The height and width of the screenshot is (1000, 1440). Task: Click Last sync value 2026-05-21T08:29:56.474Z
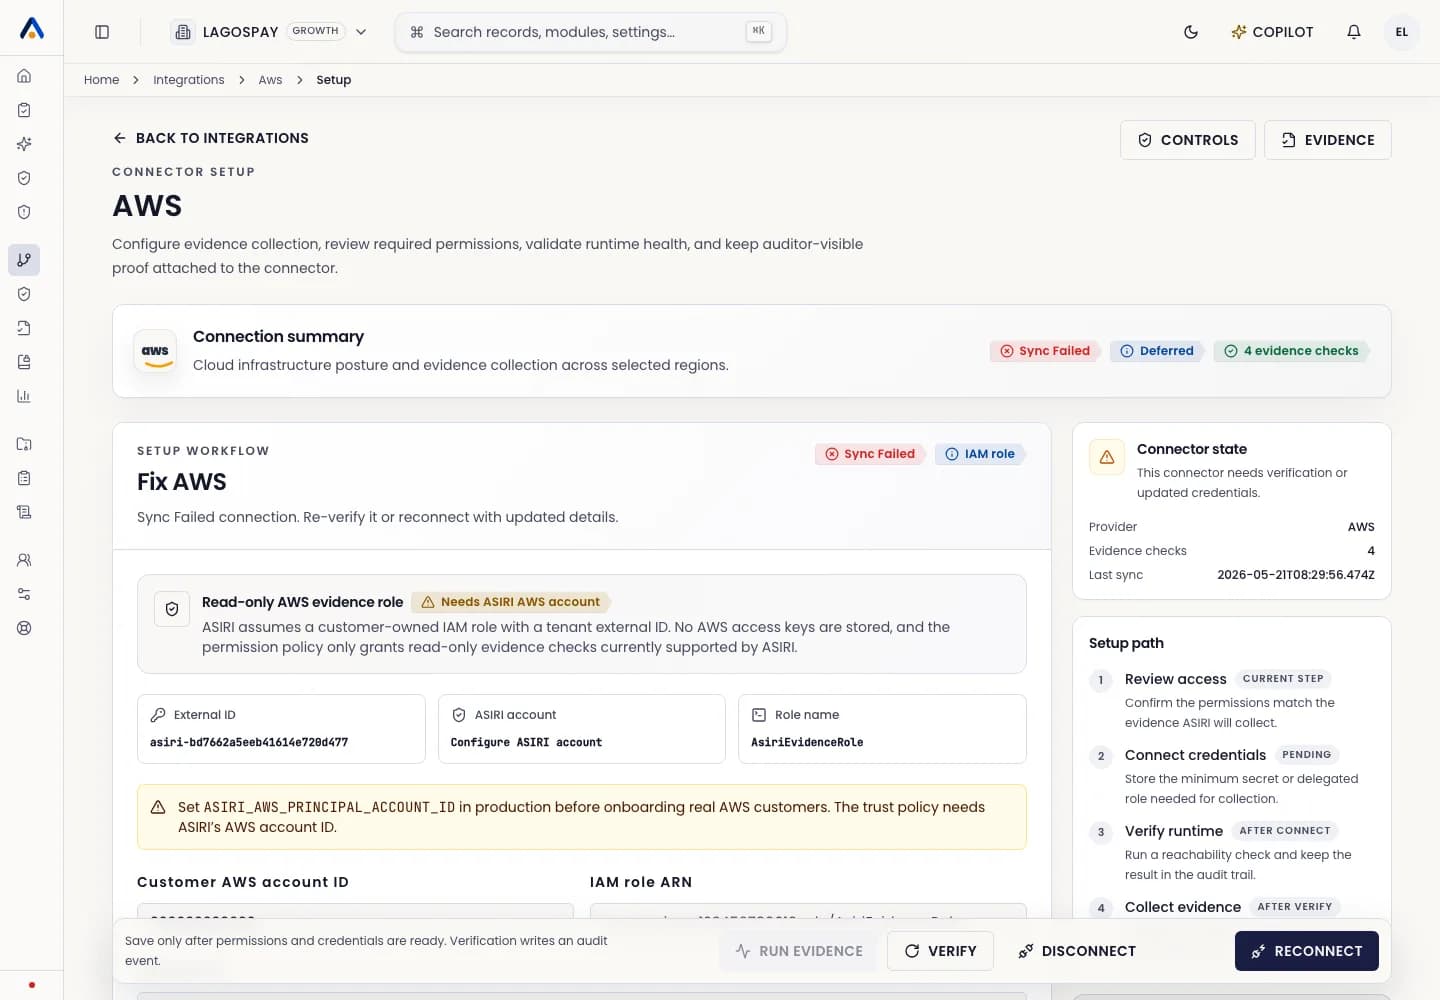coord(1296,575)
